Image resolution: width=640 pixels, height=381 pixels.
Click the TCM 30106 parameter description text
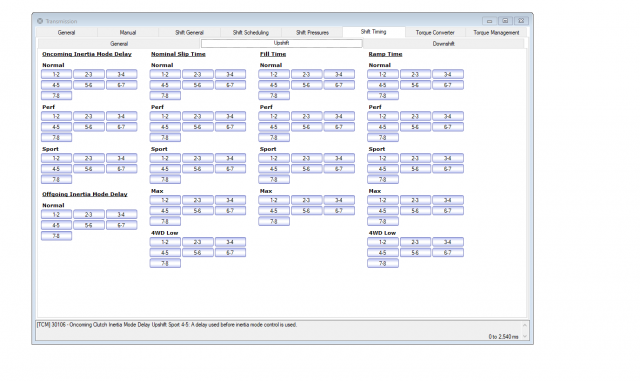[167, 325]
